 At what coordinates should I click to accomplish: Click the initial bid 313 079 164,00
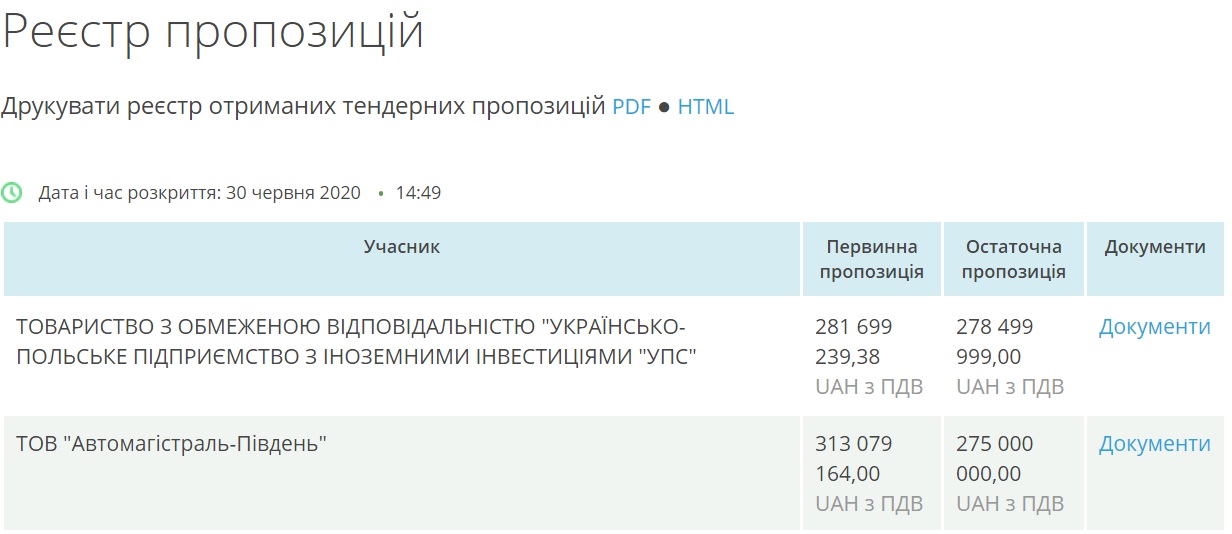(x=854, y=458)
